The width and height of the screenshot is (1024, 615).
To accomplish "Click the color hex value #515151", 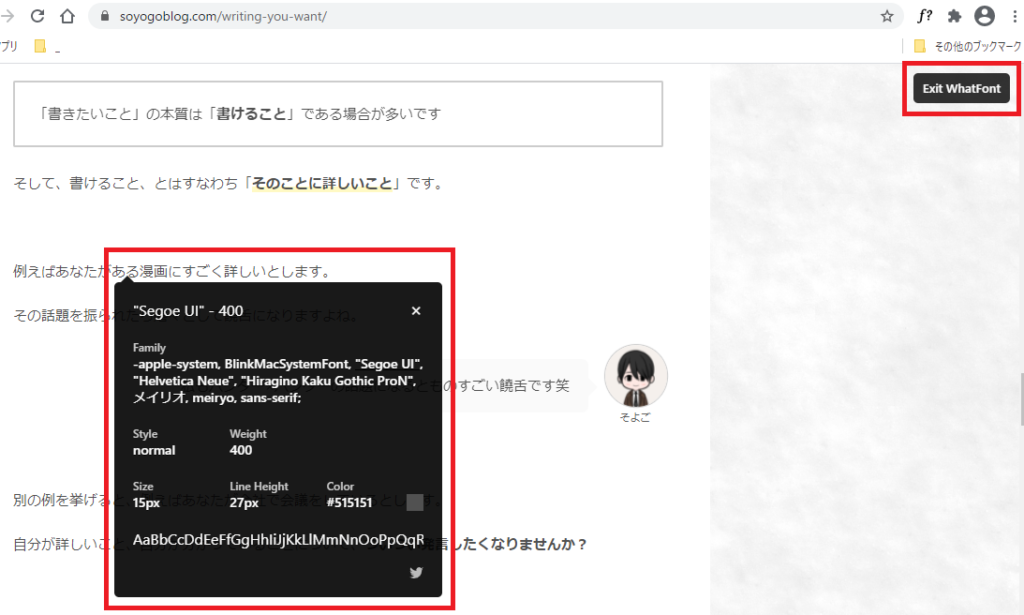I will tap(349, 503).
